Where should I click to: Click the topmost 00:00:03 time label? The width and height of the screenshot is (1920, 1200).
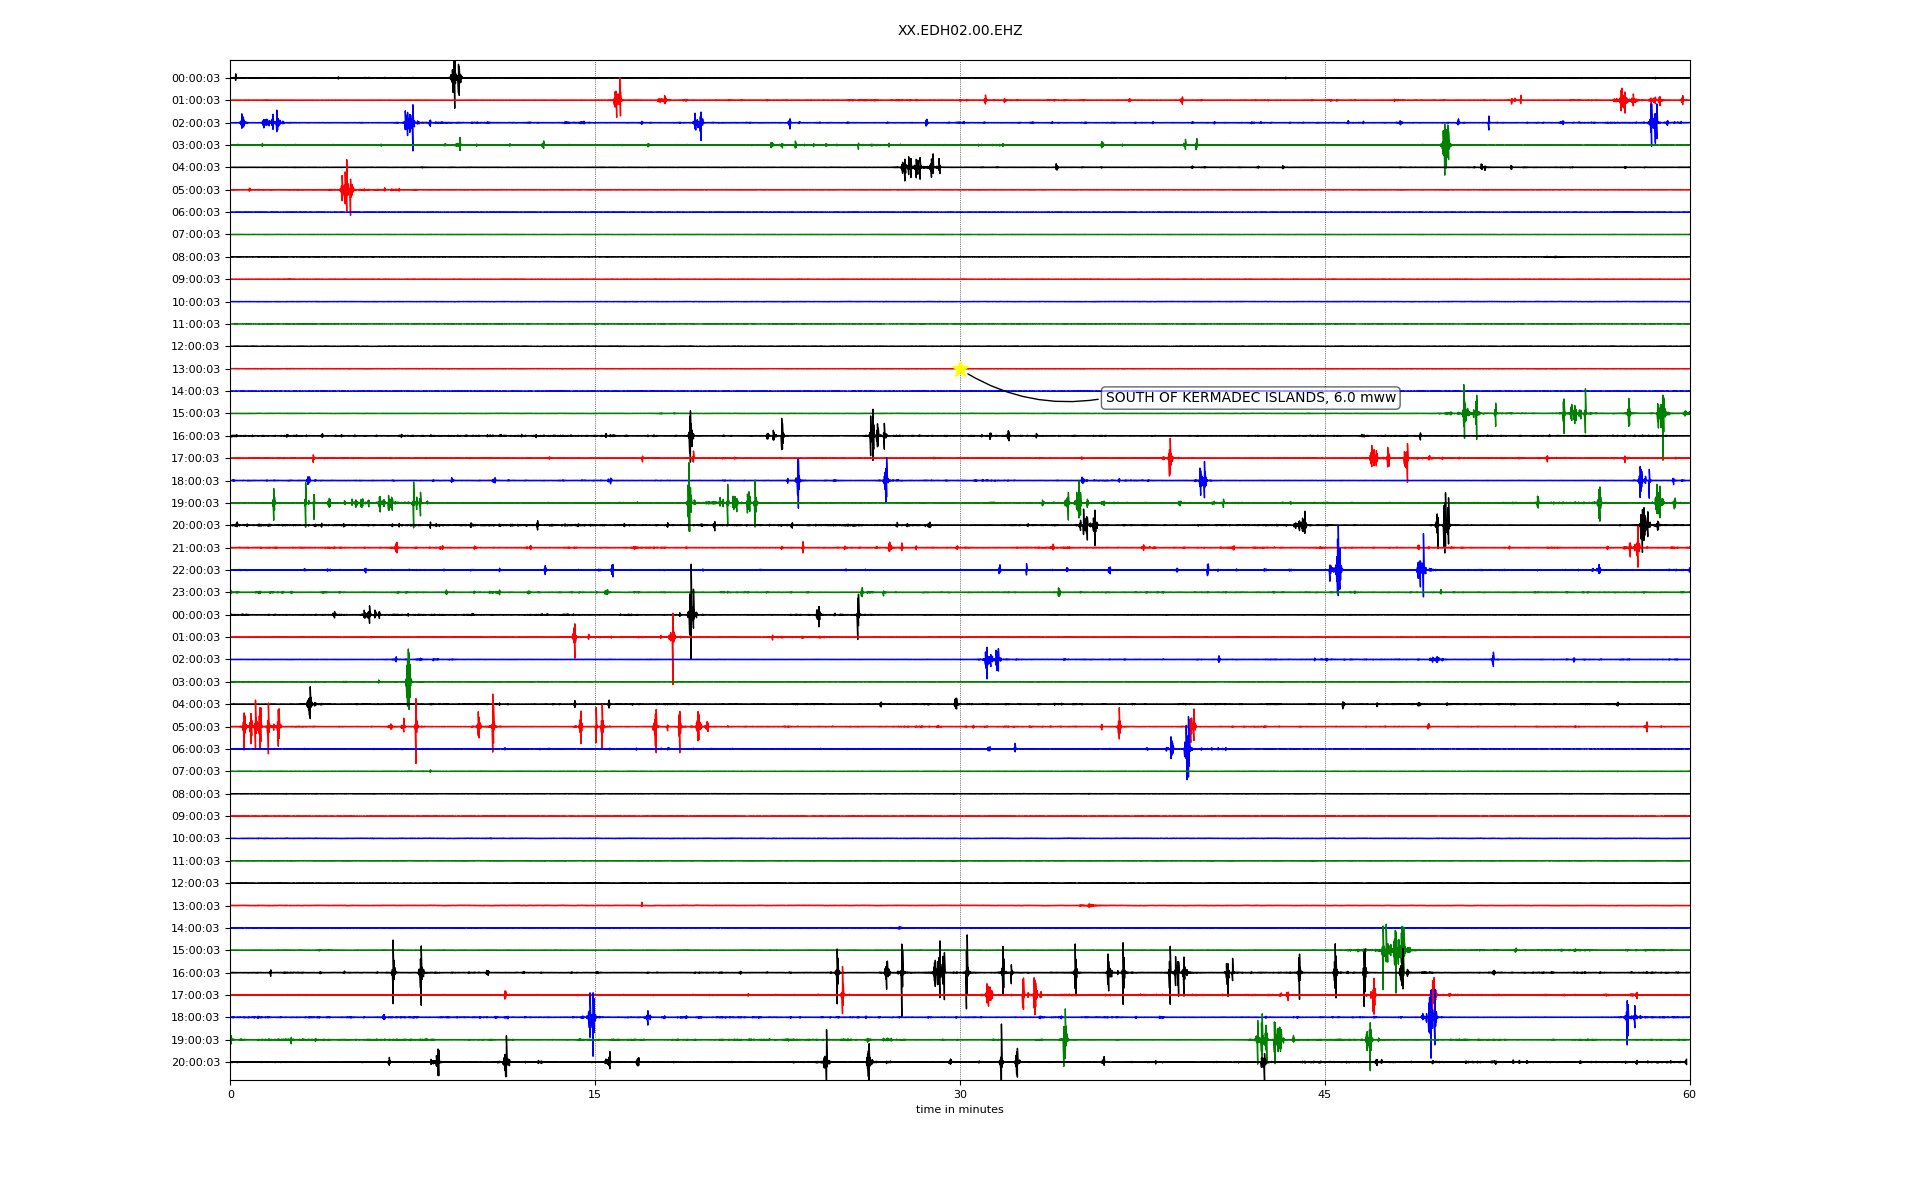[196, 78]
